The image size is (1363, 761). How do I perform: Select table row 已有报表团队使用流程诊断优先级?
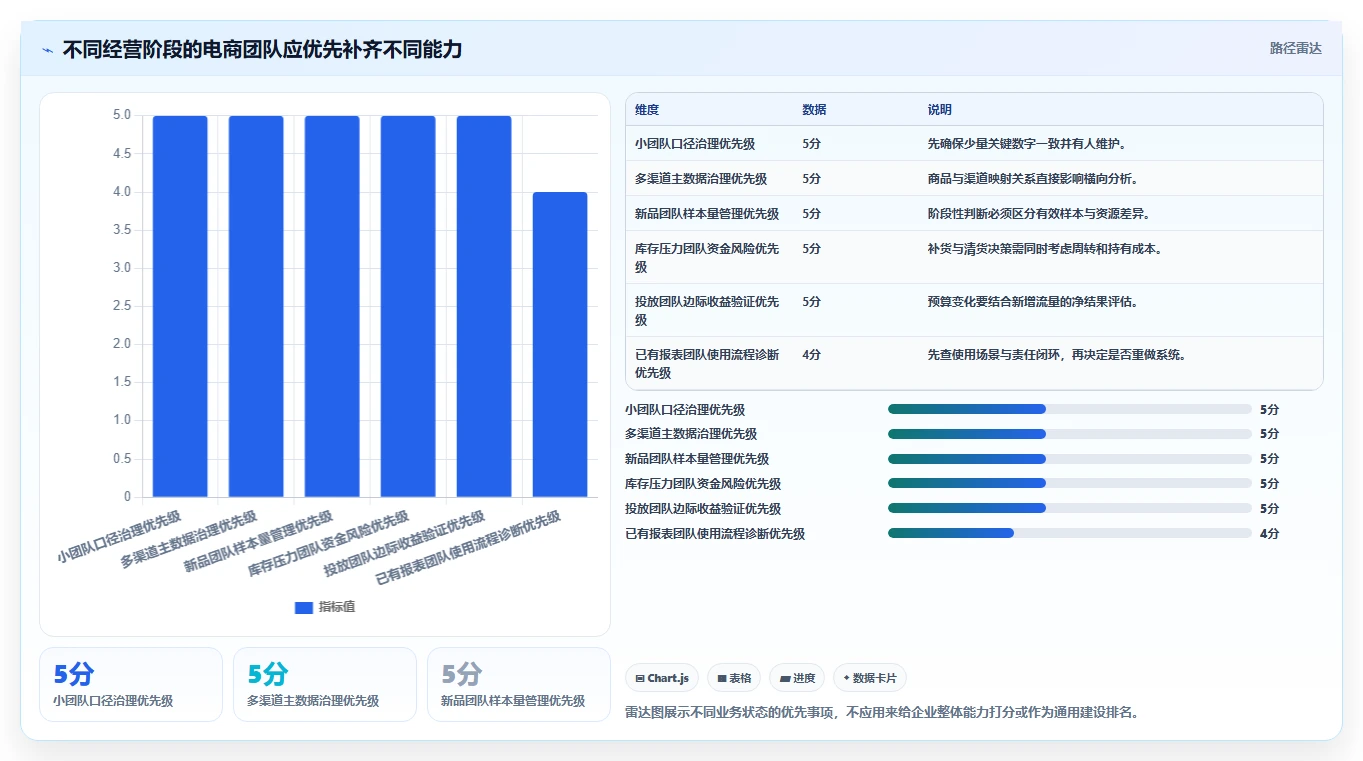coord(974,364)
